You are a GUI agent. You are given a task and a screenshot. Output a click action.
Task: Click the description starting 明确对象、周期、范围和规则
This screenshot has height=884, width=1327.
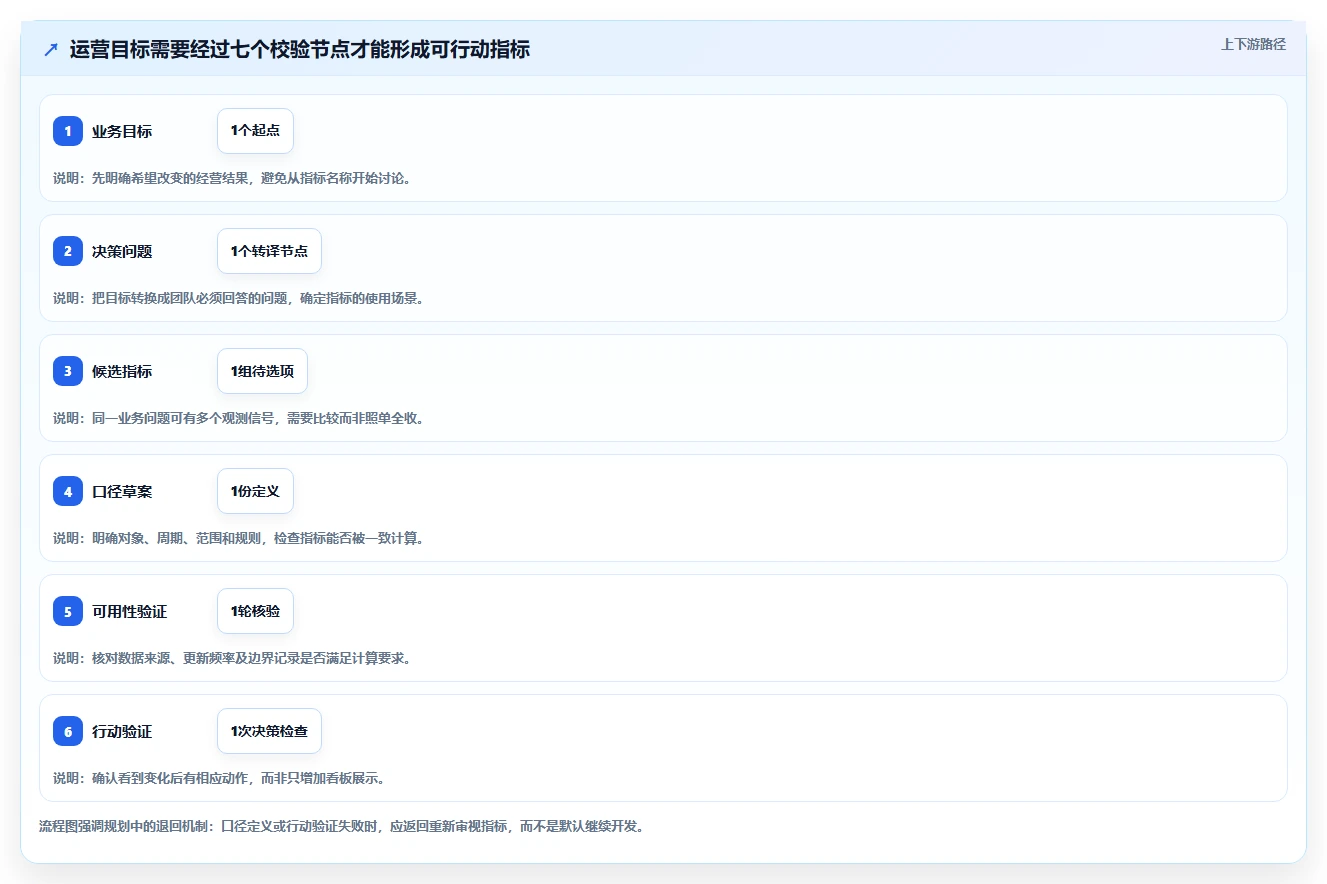[239, 538]
